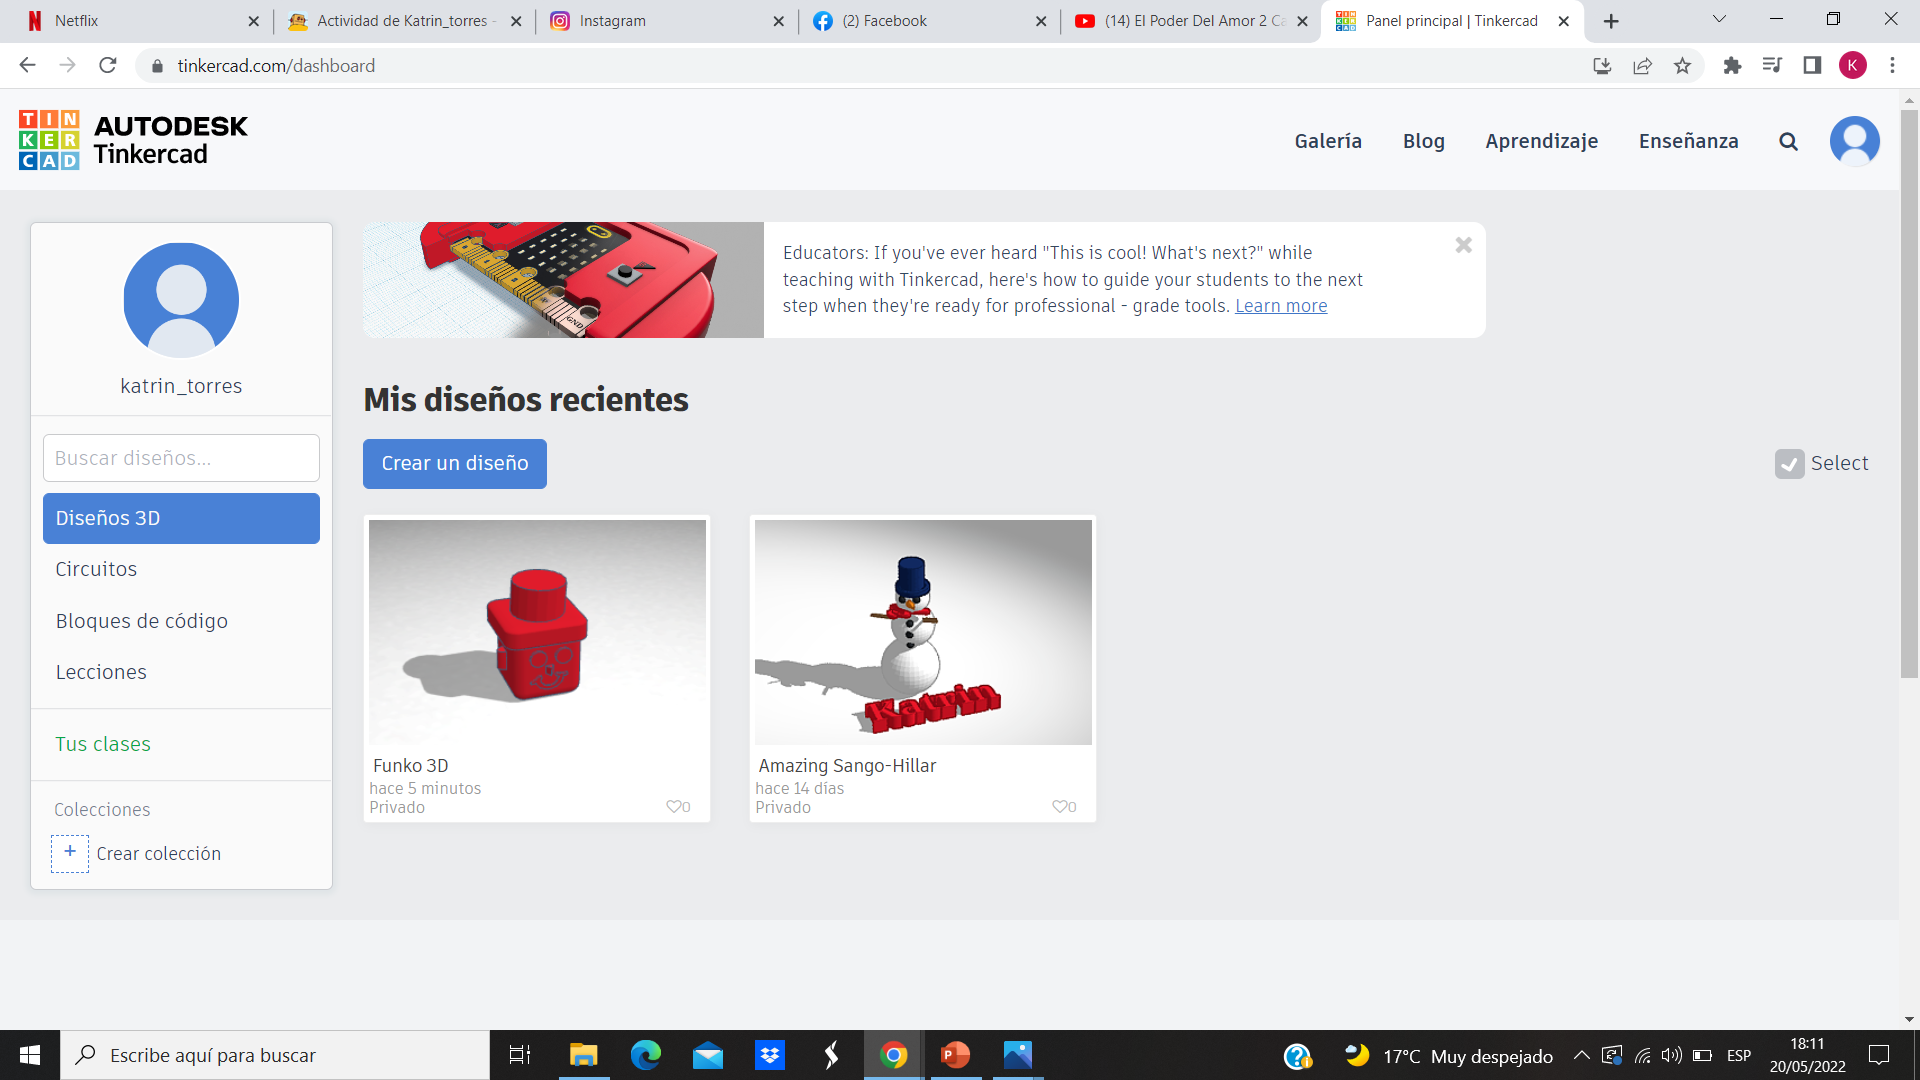The width and height of the screenshot is (1920, 1080).
Task: Open the user profile avatar menu
Action: point(1854,141)
